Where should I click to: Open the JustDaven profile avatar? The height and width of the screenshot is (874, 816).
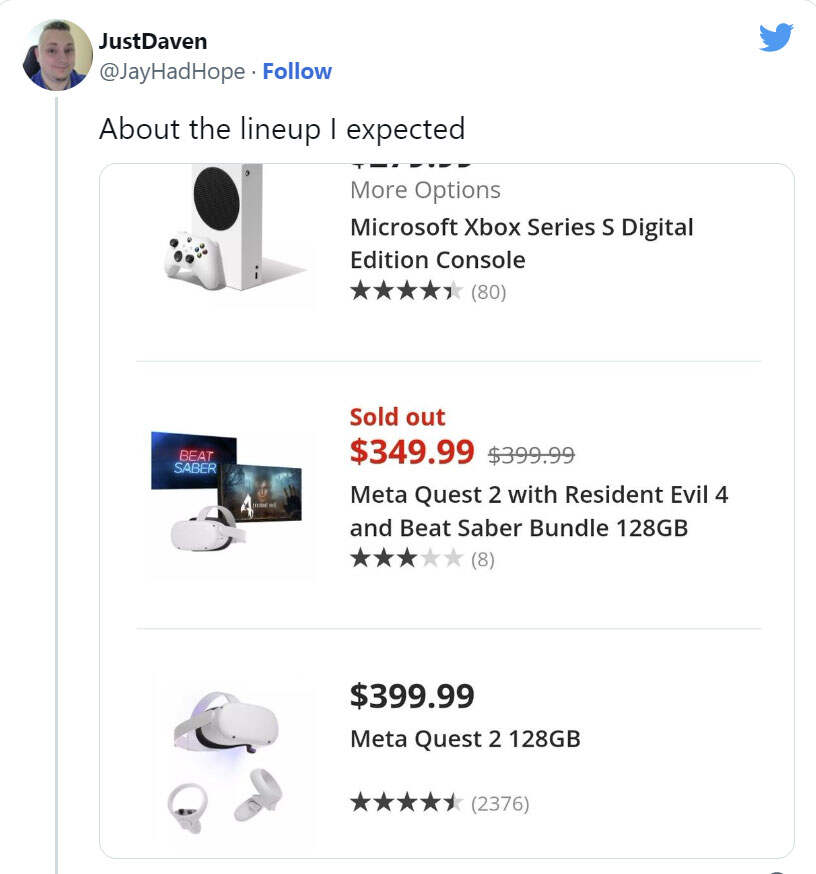pos(57,55)
